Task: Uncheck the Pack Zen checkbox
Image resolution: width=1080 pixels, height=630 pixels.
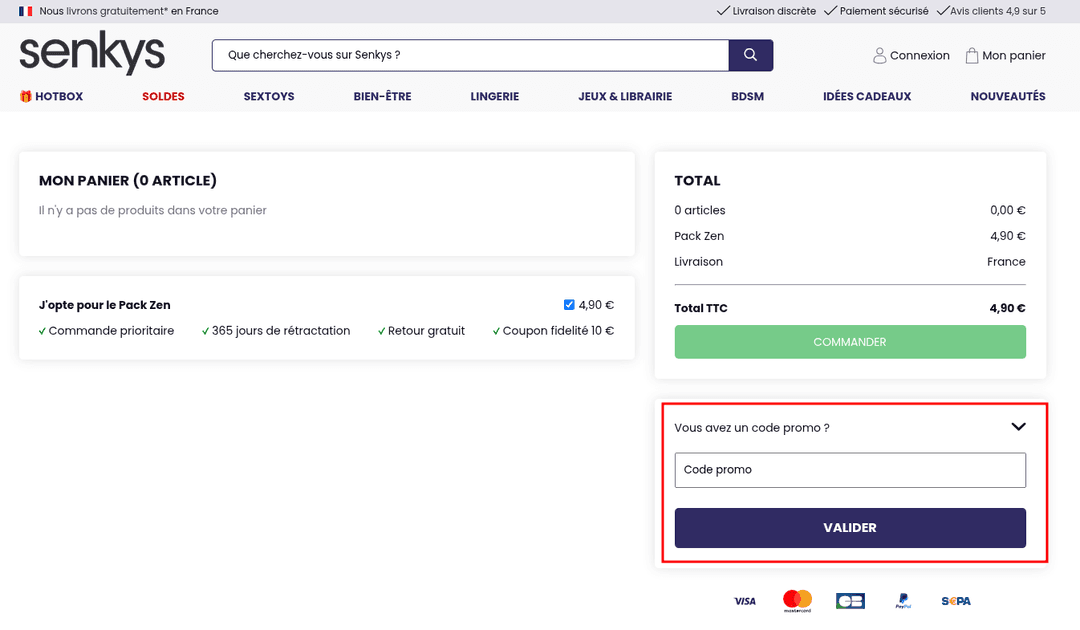Action: 569,304
